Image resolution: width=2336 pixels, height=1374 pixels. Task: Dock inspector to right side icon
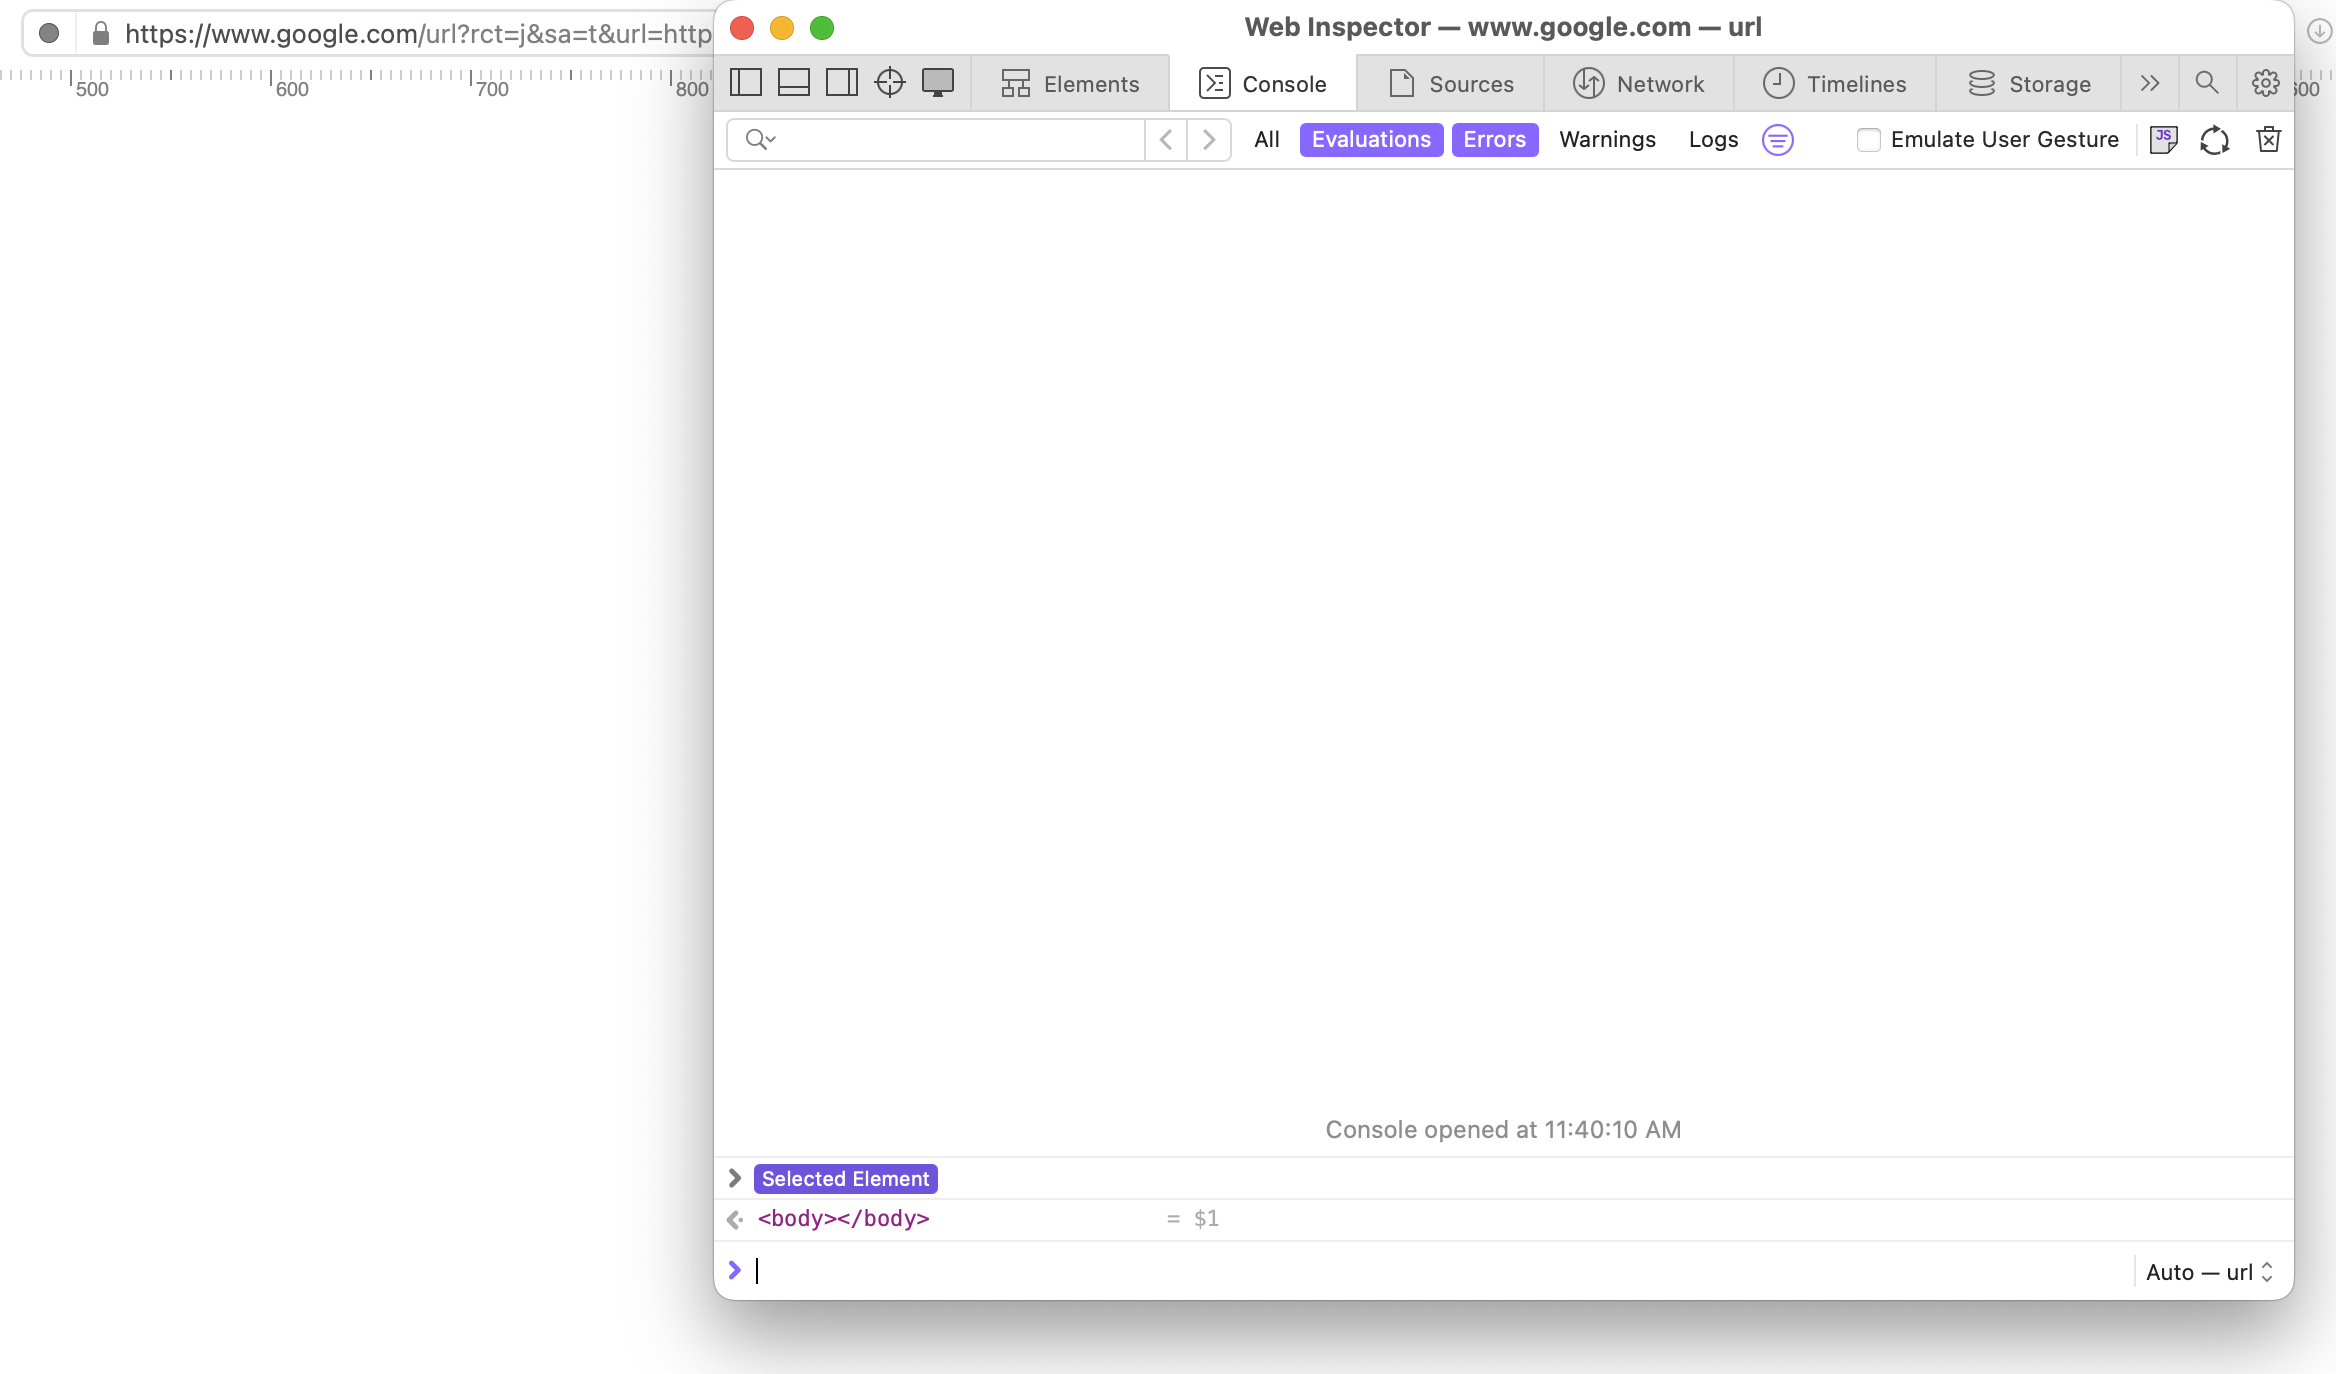[x=842, y=83]
